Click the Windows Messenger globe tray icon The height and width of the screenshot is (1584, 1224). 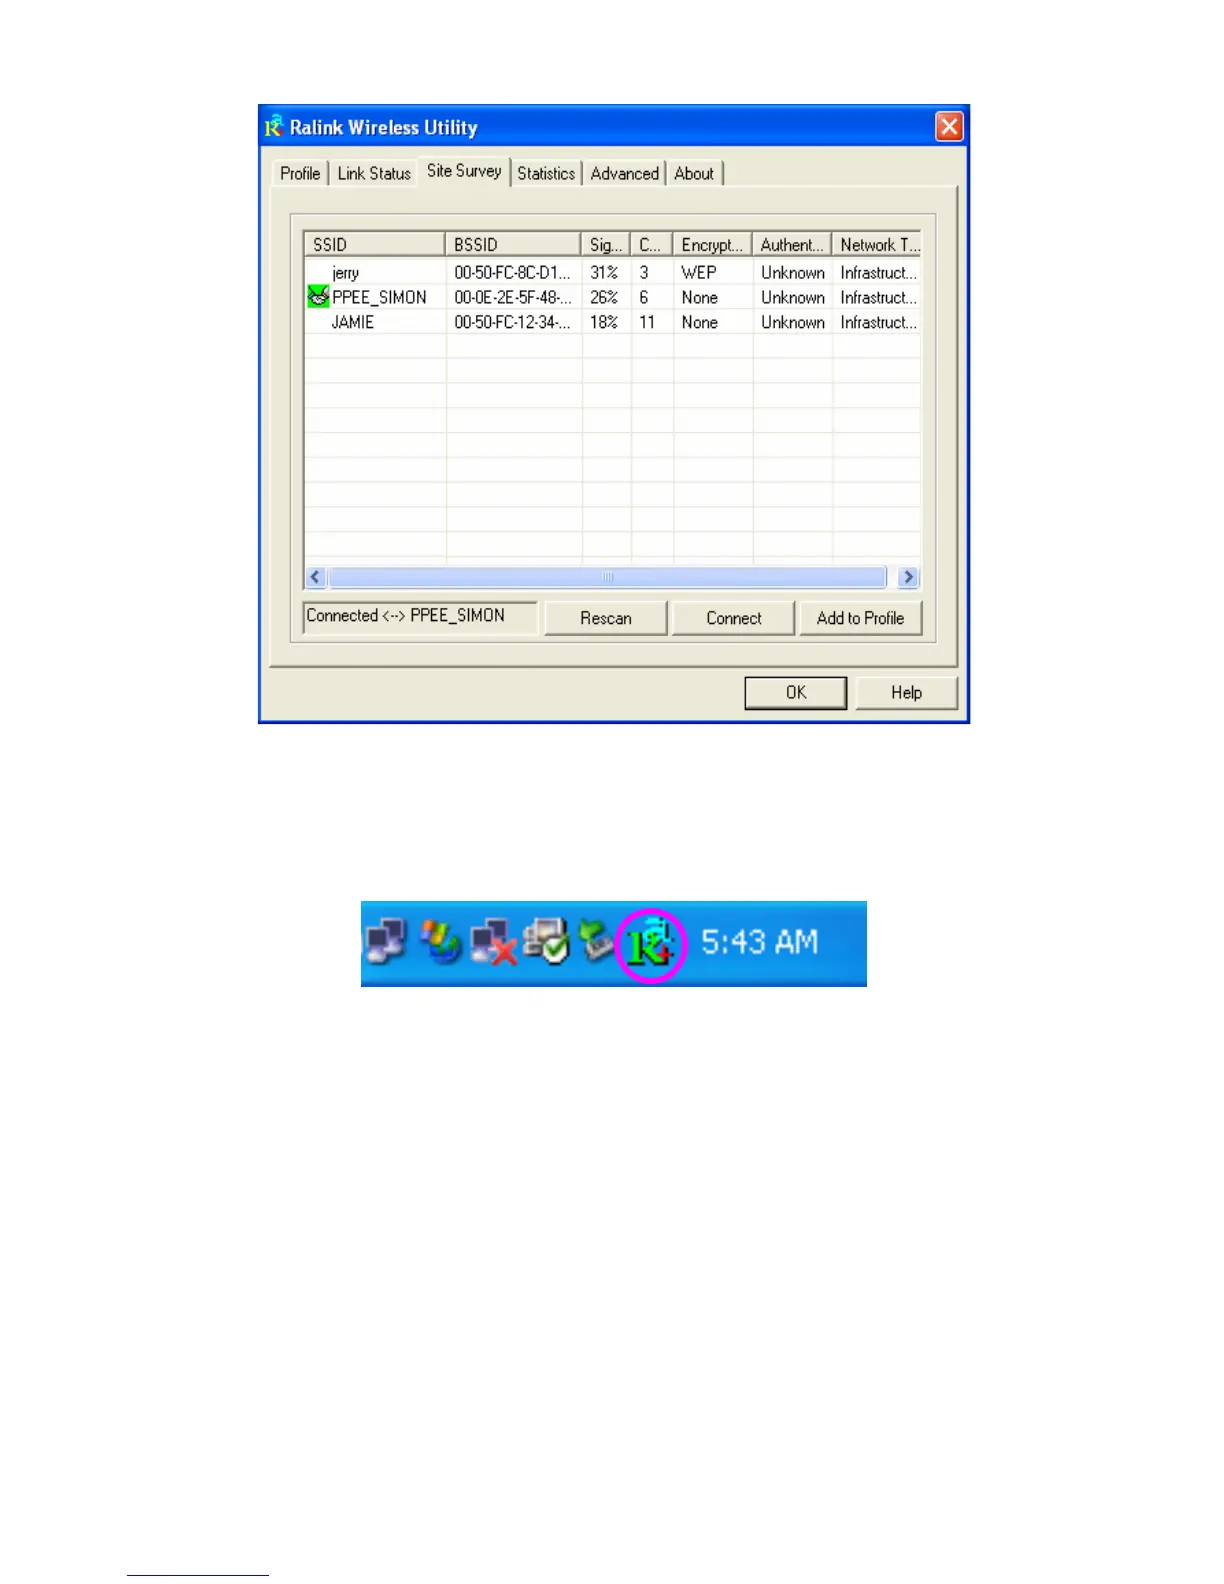[441, 942]
